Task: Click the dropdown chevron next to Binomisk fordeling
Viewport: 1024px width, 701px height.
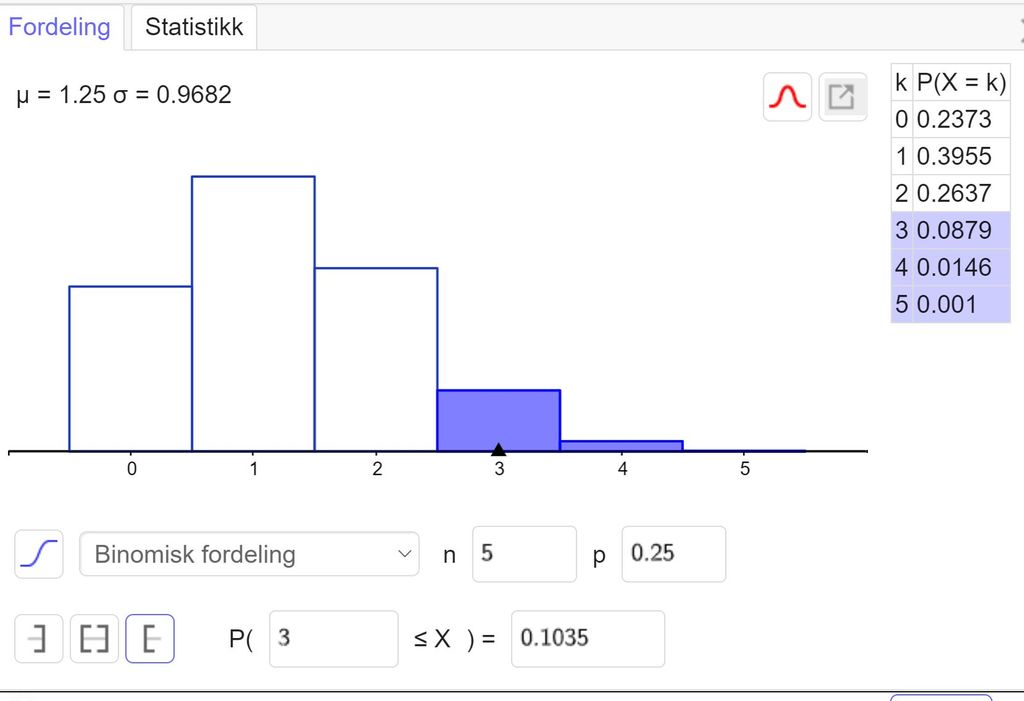Action: coord(404,554)
